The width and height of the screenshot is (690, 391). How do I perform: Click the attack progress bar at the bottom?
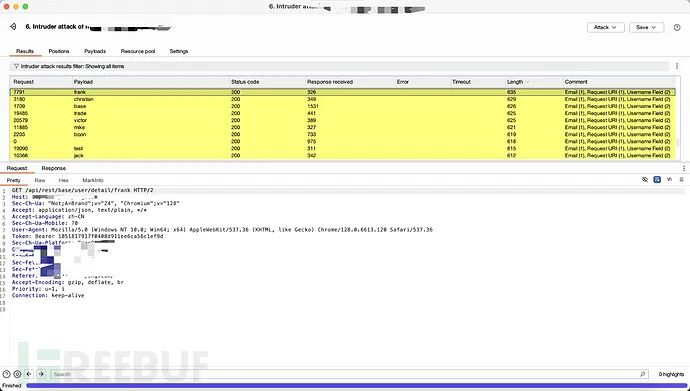click(x=355, y=386)
